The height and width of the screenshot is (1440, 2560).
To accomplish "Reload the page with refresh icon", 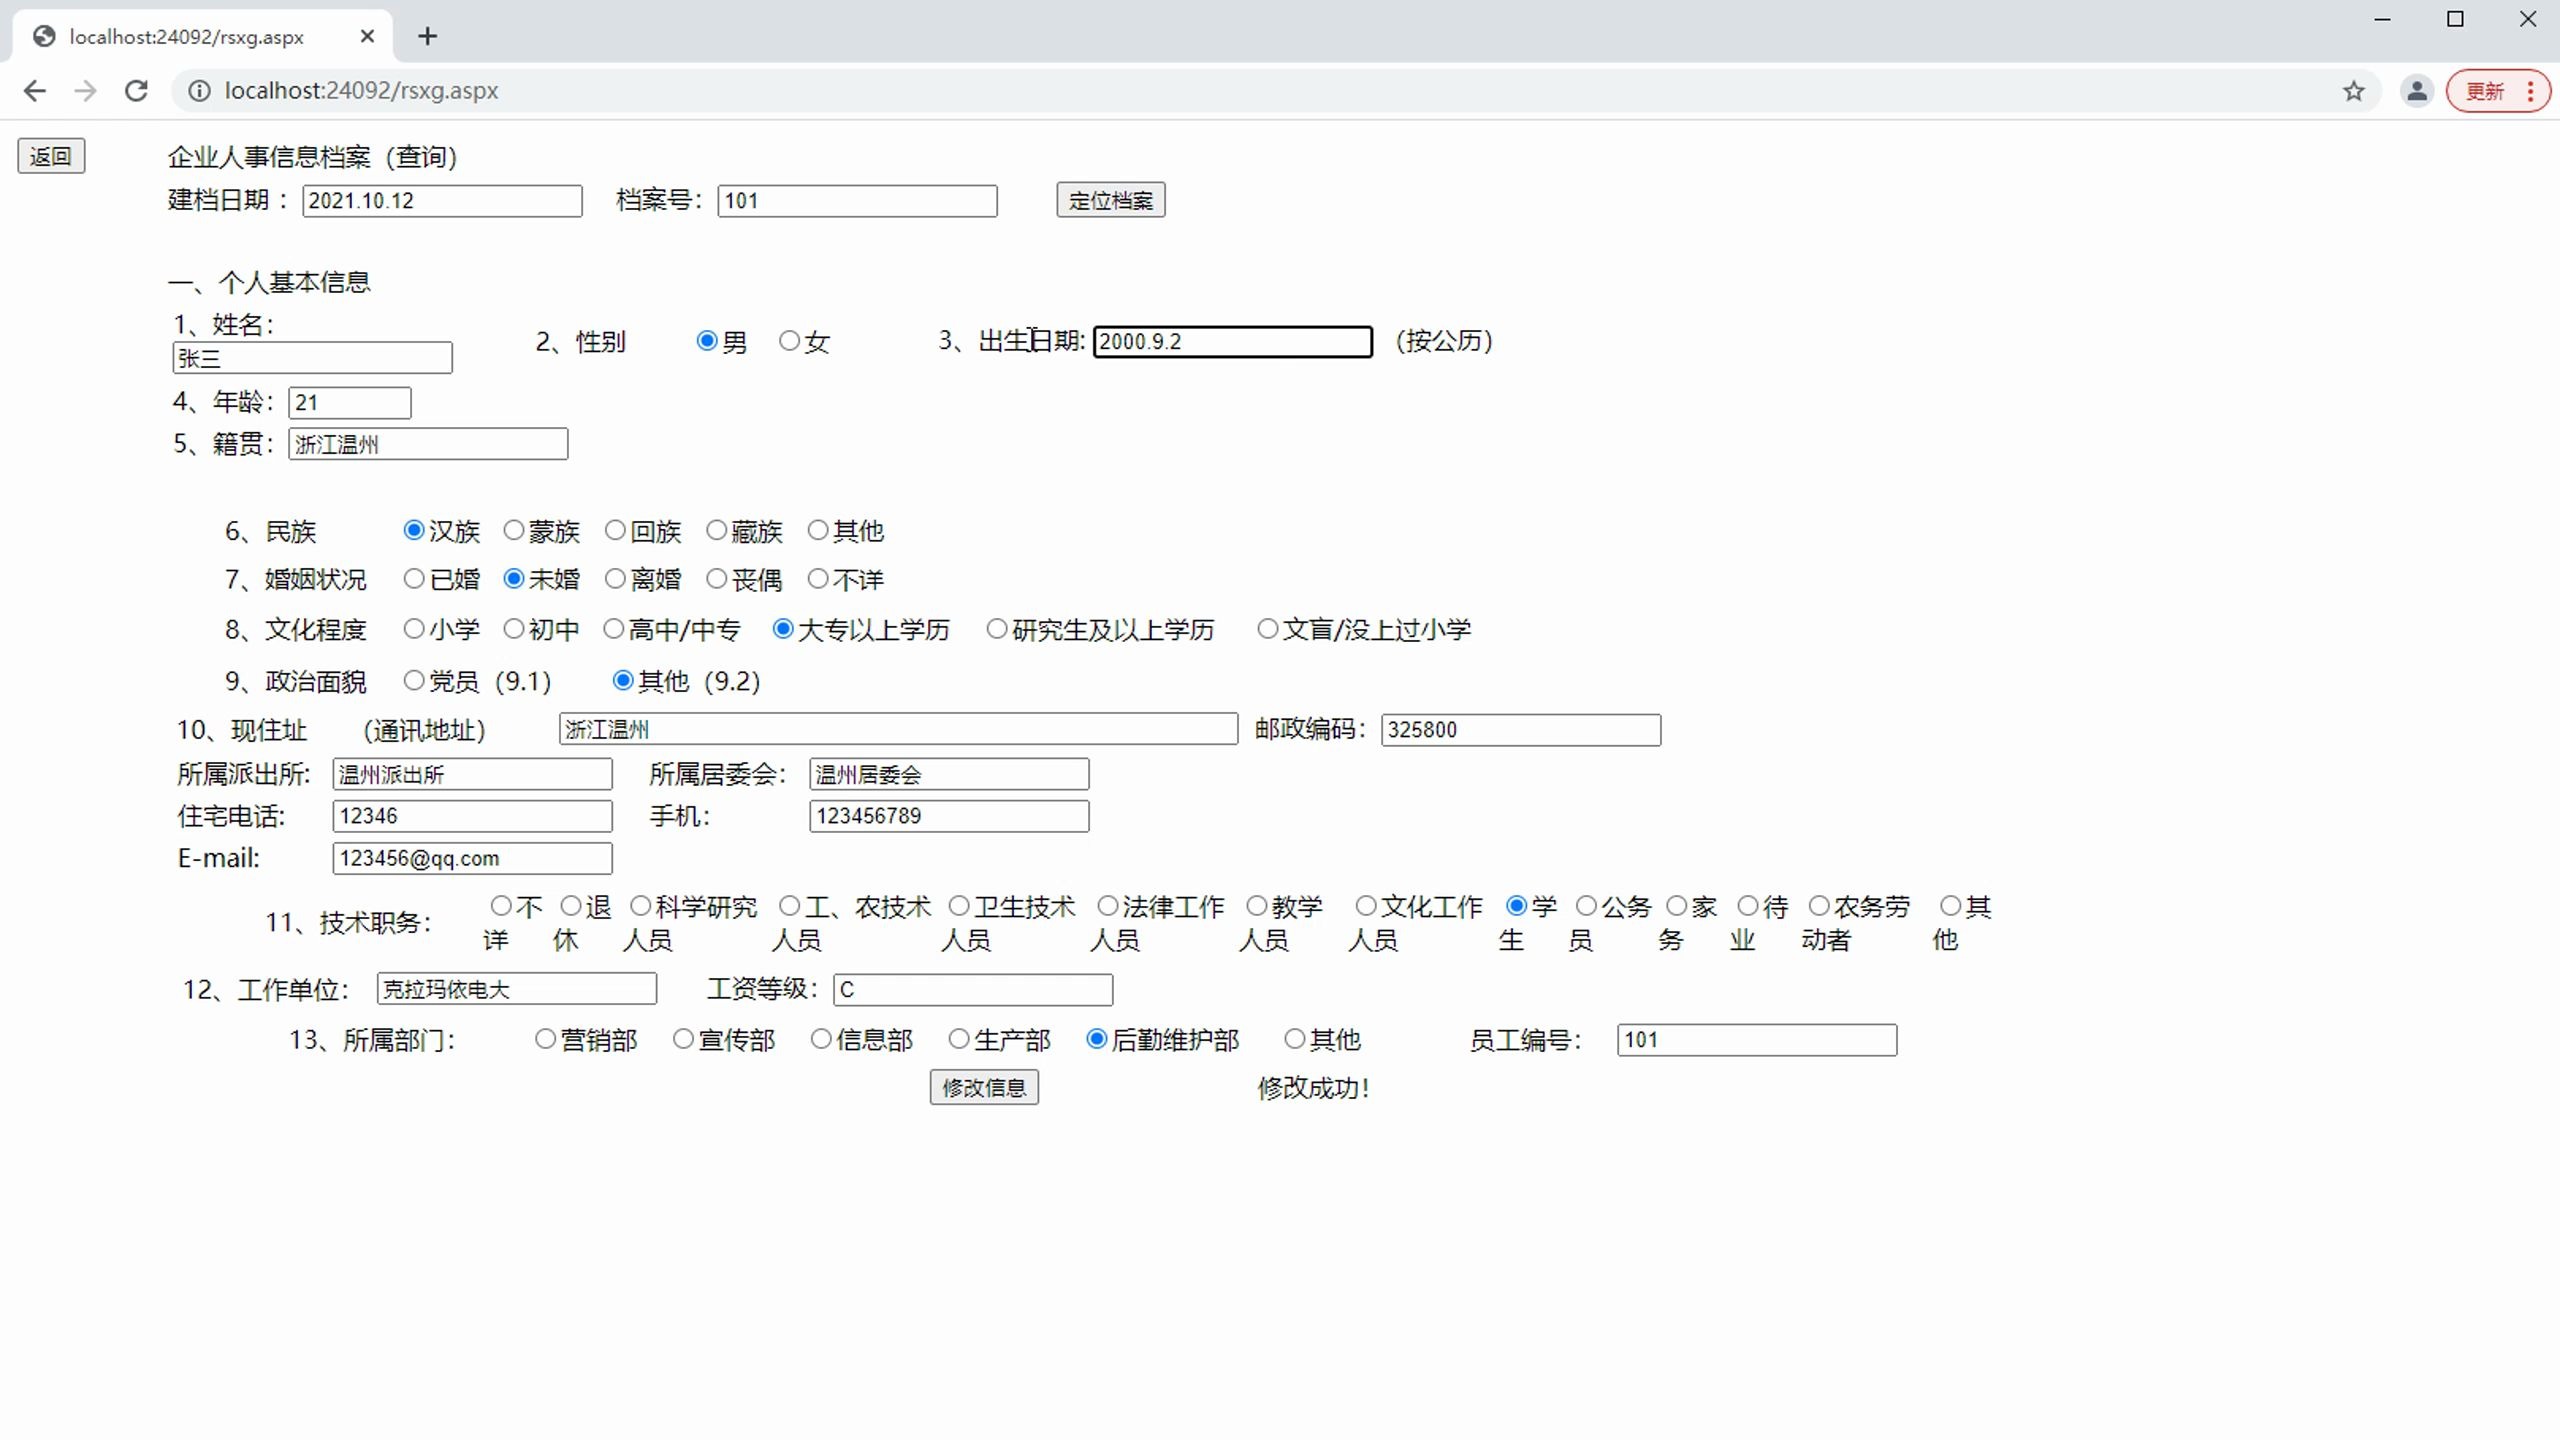I will pyautogui.click(x=137, y=91).
